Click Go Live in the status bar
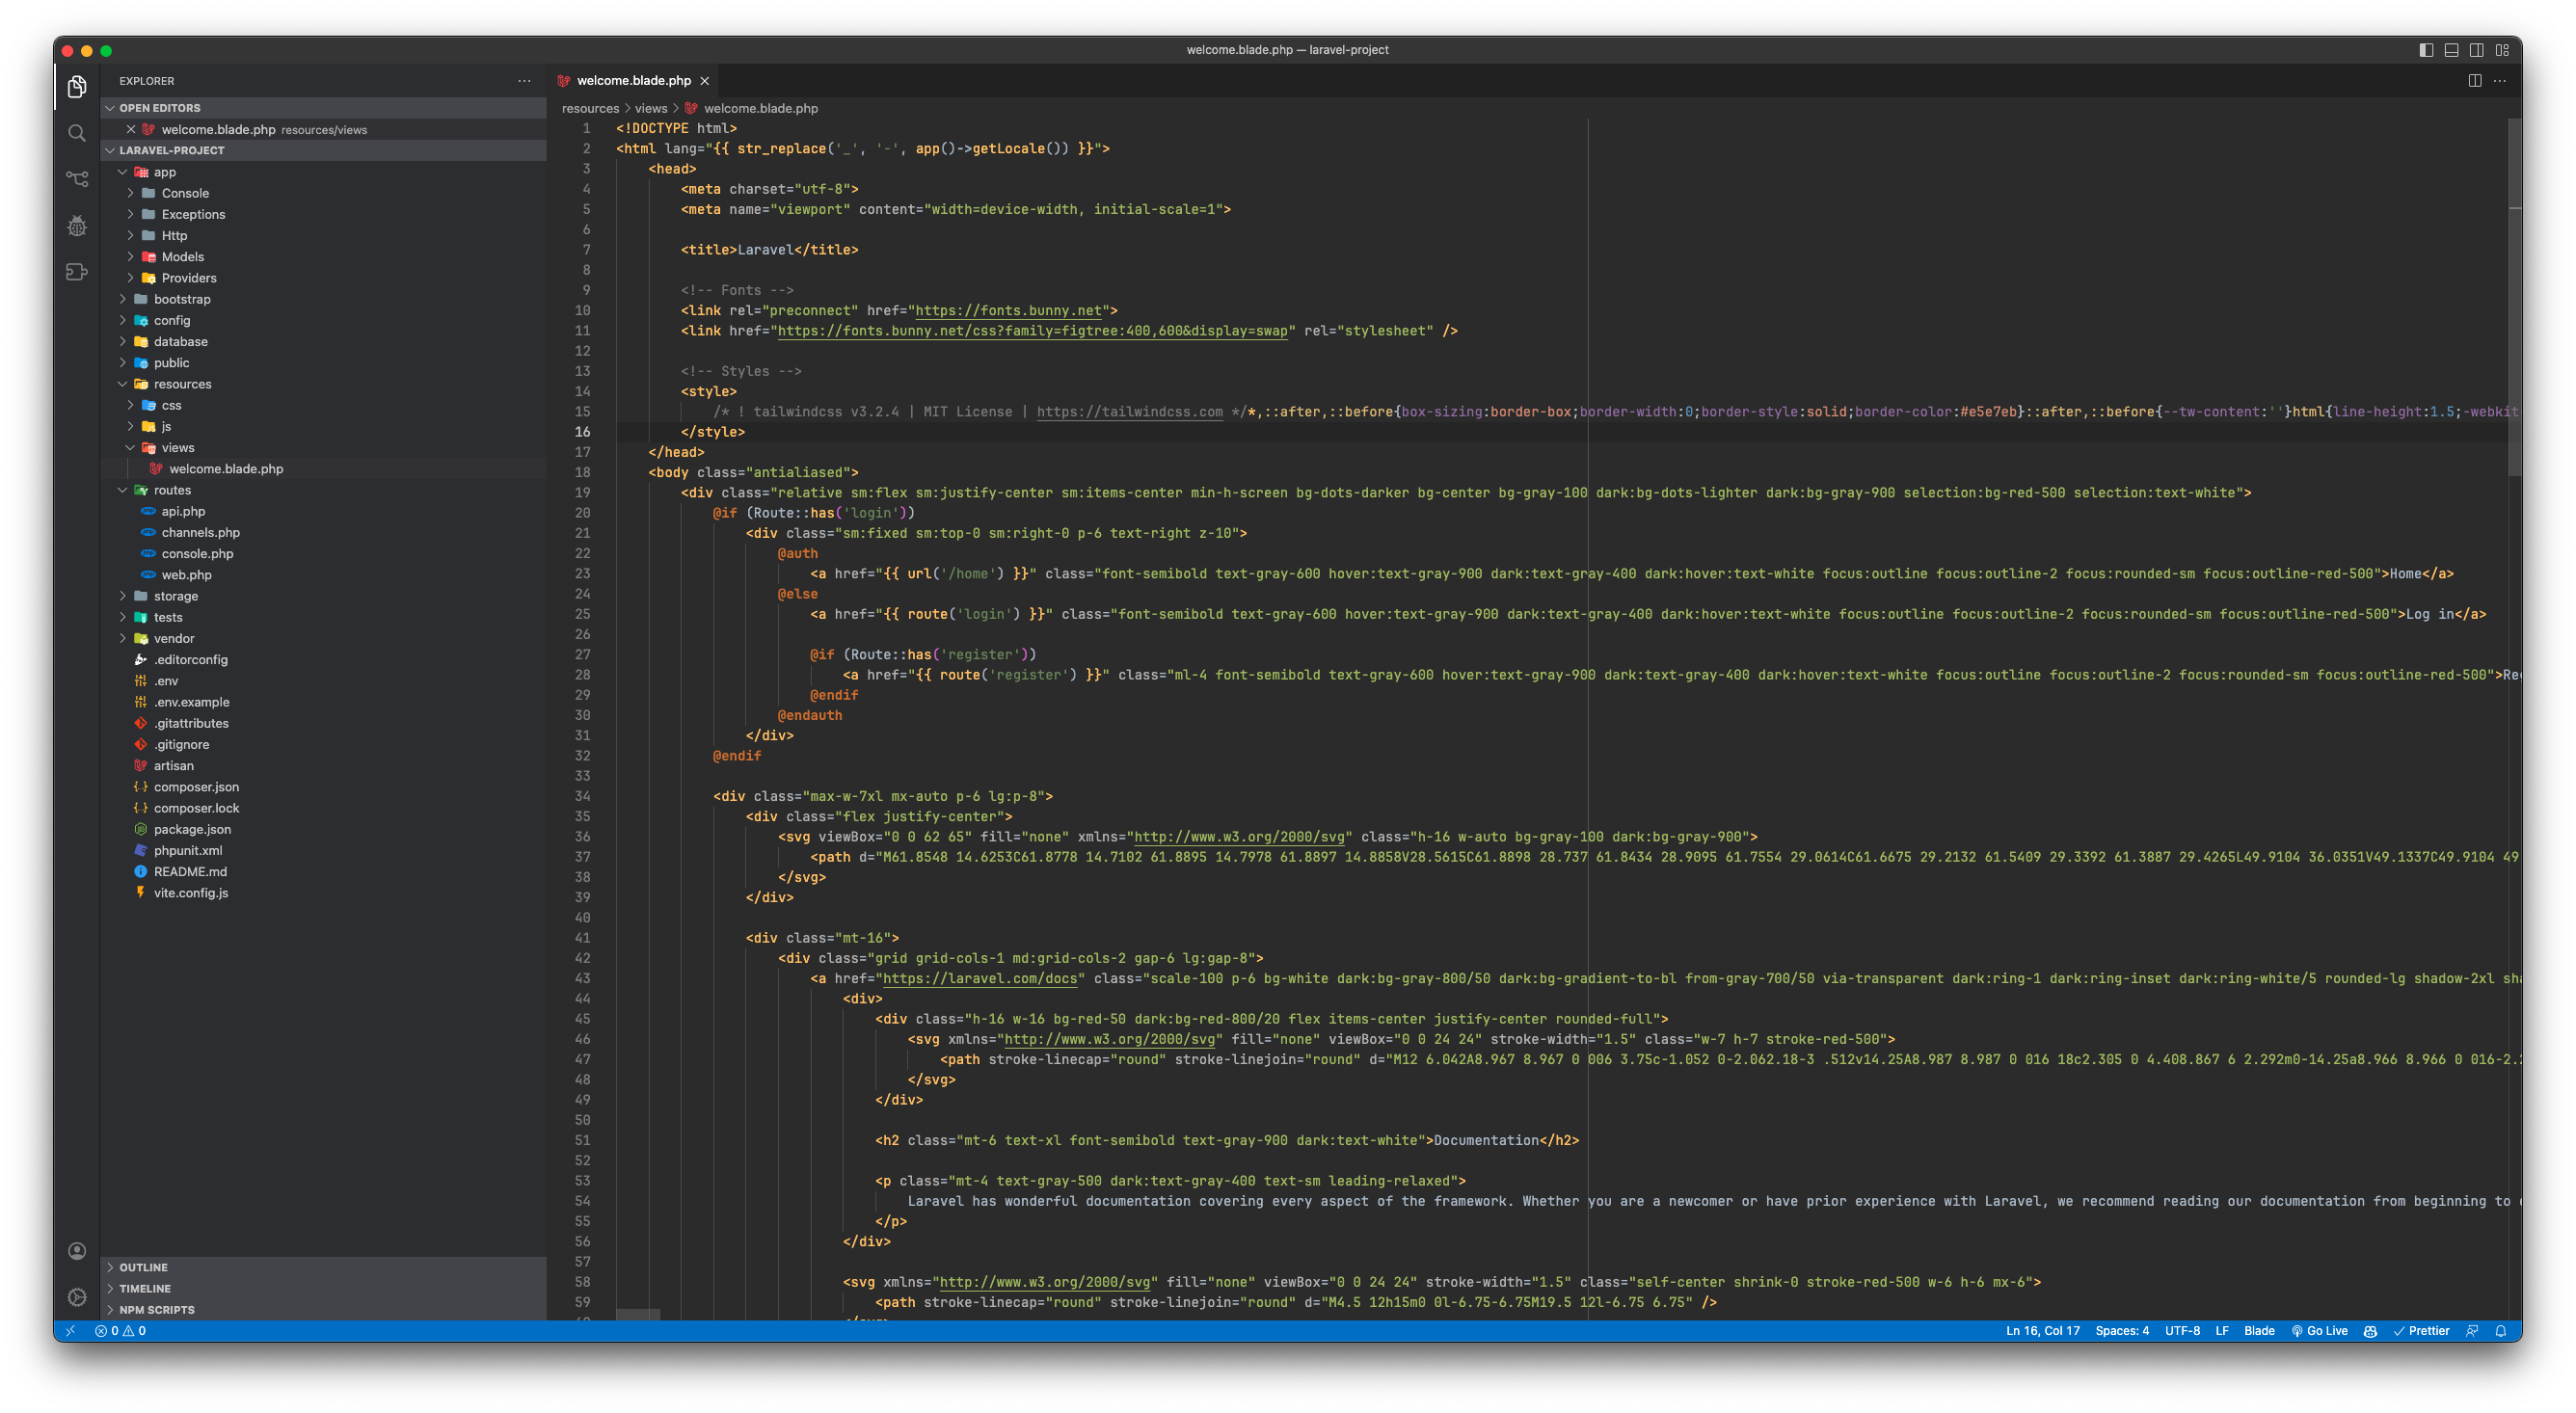Viewport: 2576px width, 1413px height. pos(2320,1331)
